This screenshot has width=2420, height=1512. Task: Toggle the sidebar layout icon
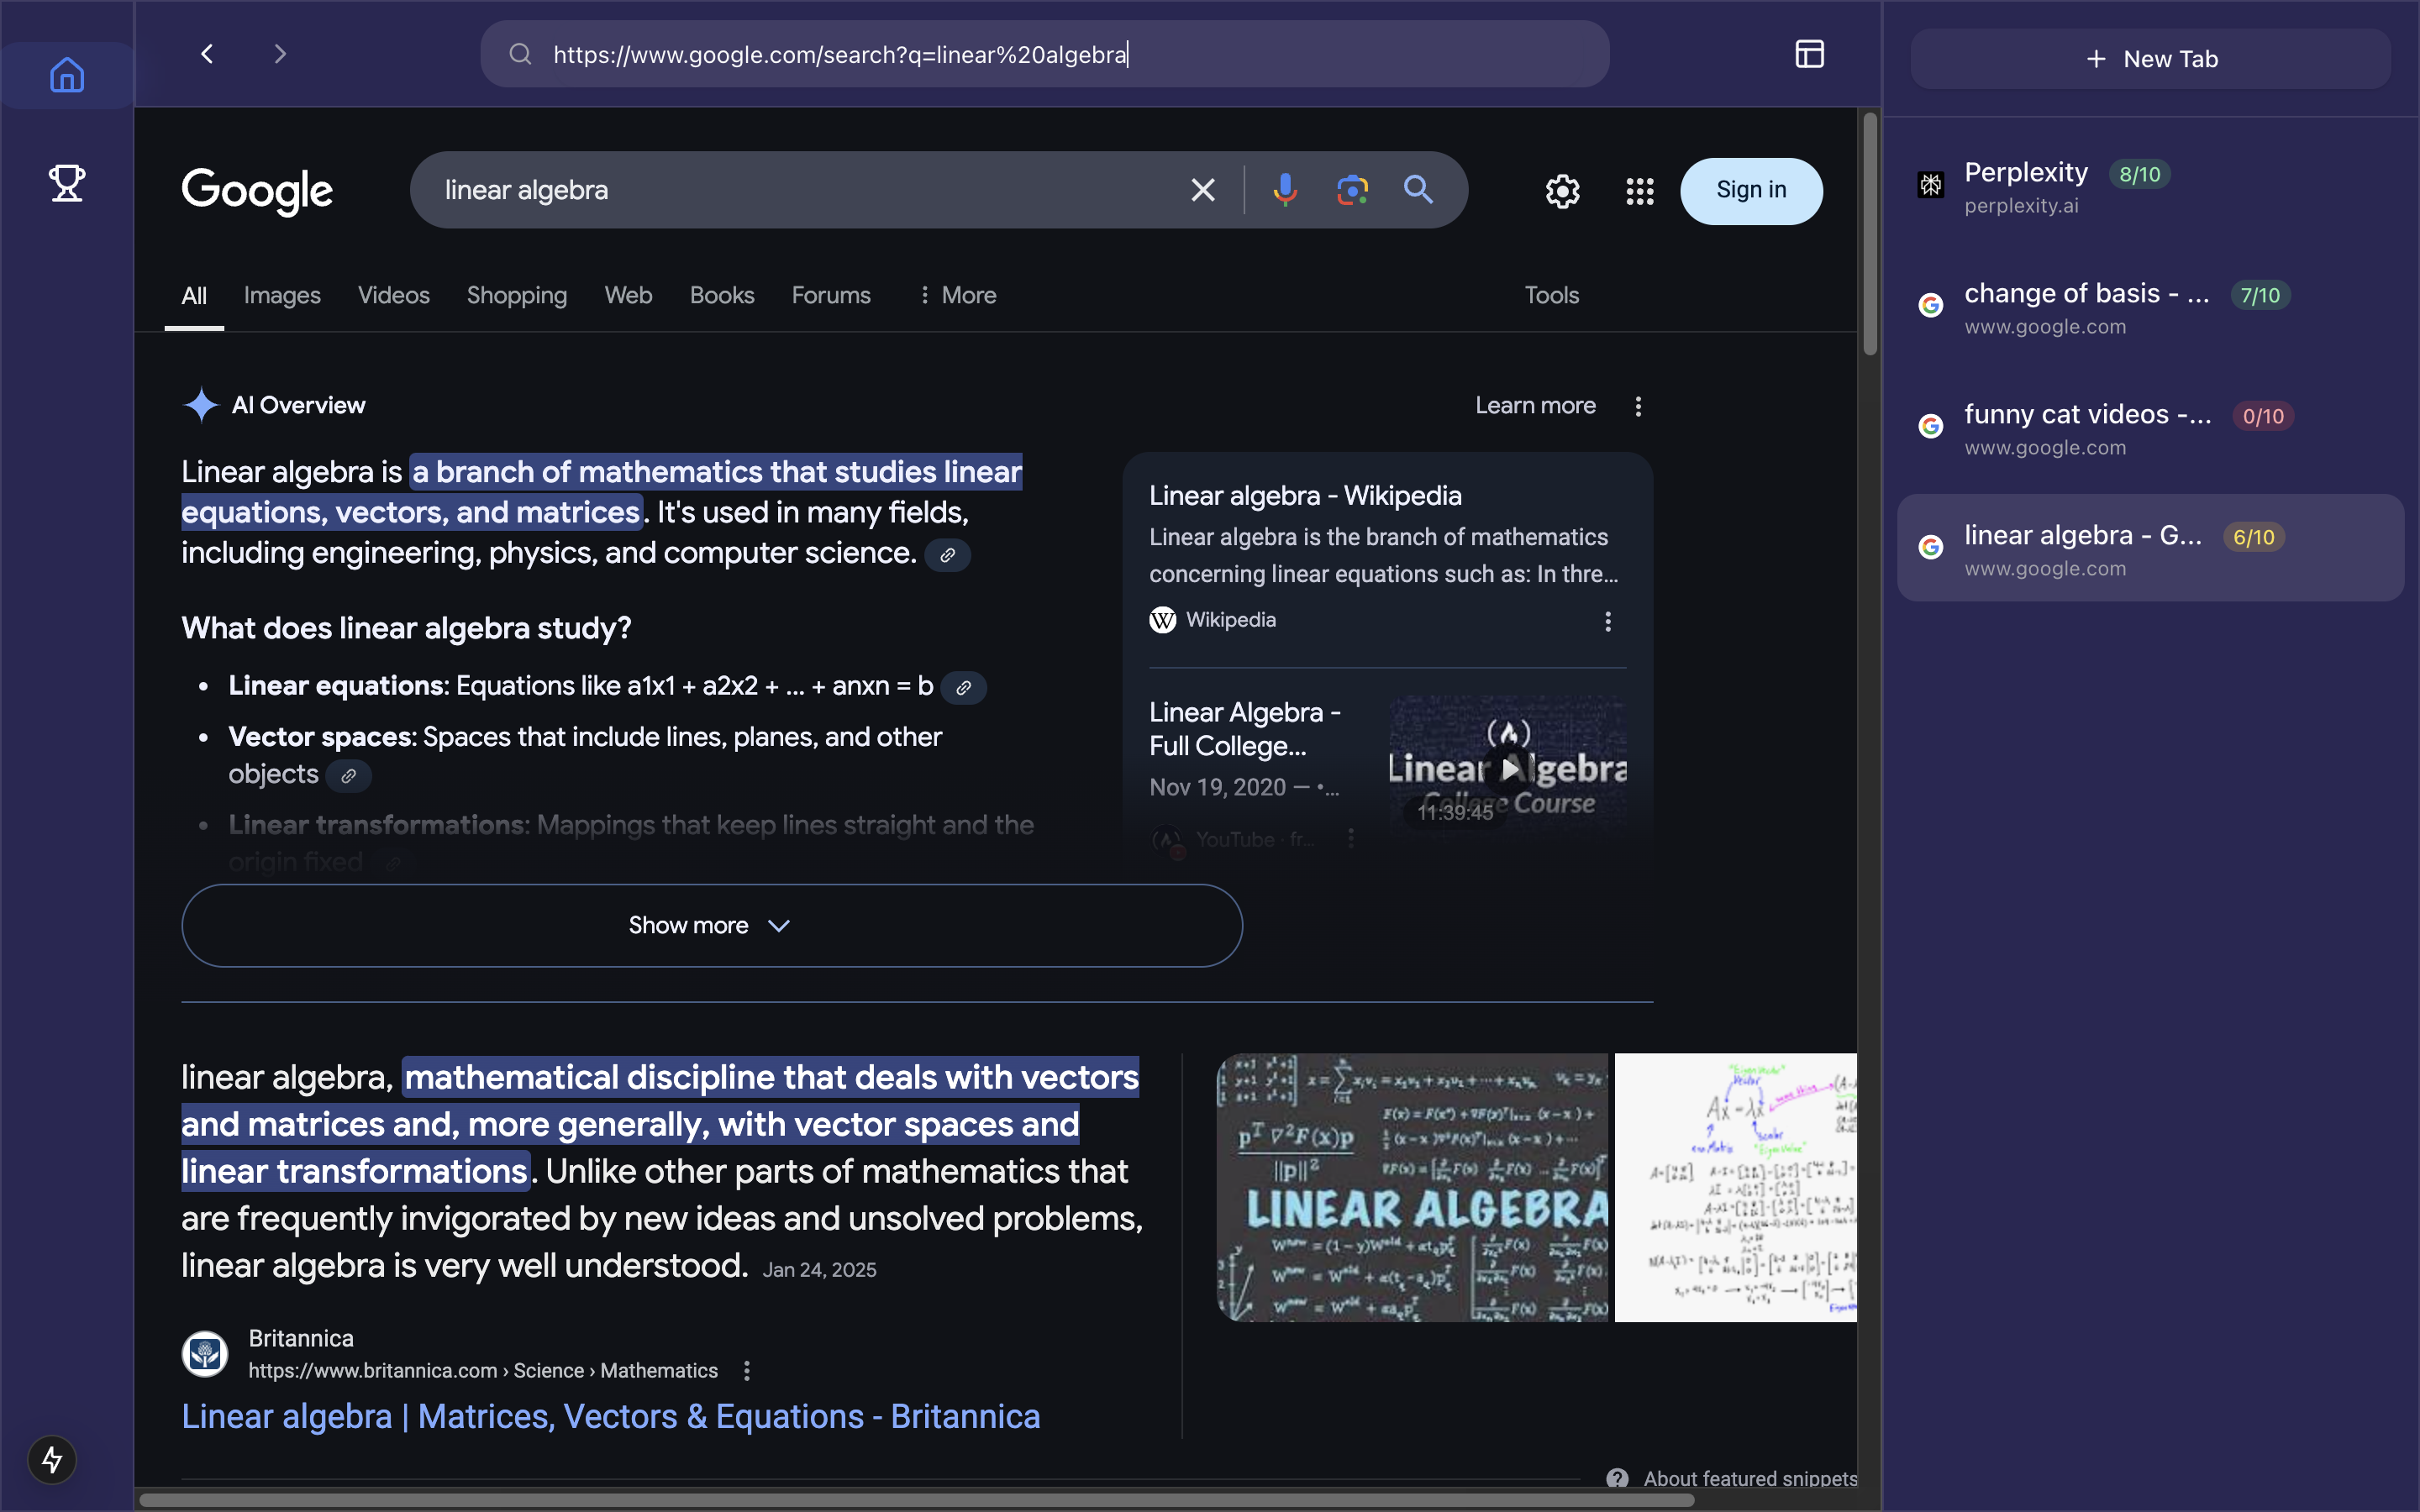click(1809, 54)
